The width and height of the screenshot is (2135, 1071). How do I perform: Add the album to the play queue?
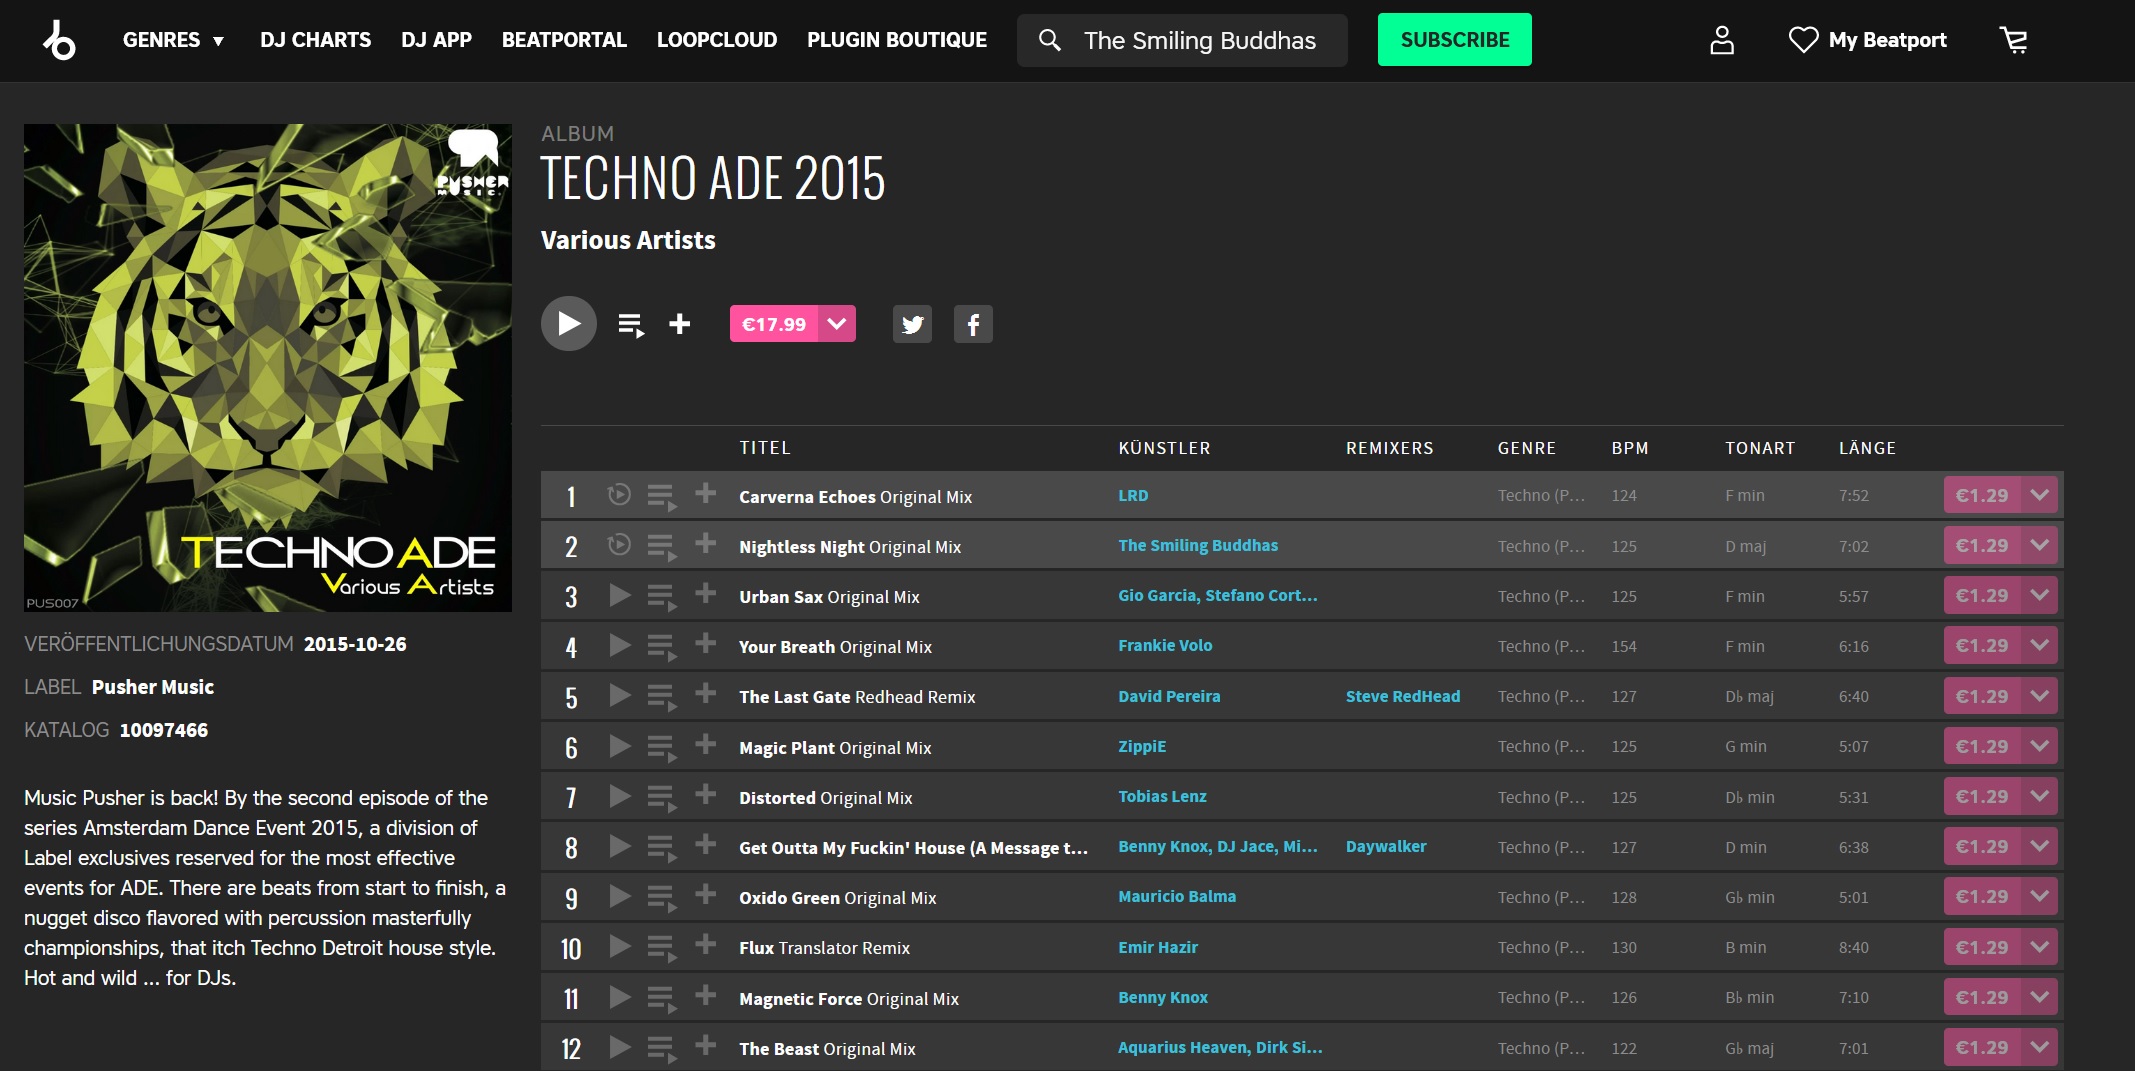(630, 325)
